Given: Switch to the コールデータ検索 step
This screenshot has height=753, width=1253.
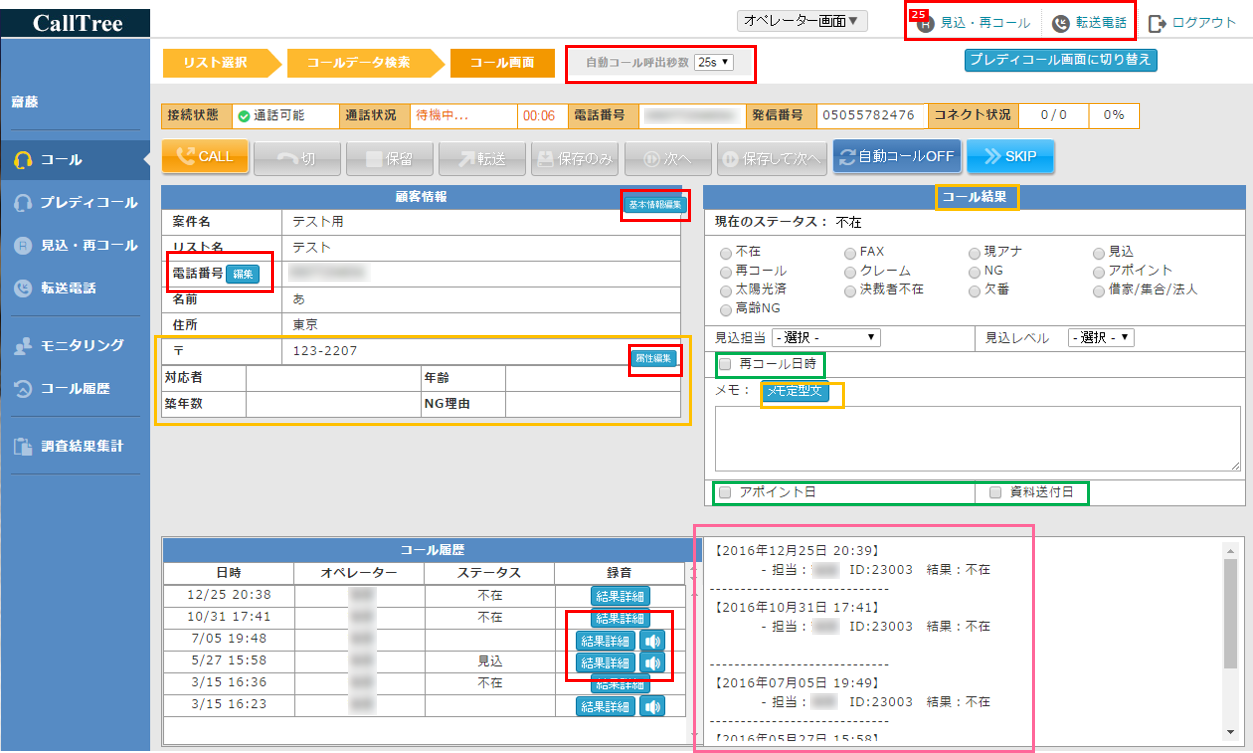Looking at the screenshot, I should pyautogui.click(x=358, y=62).
